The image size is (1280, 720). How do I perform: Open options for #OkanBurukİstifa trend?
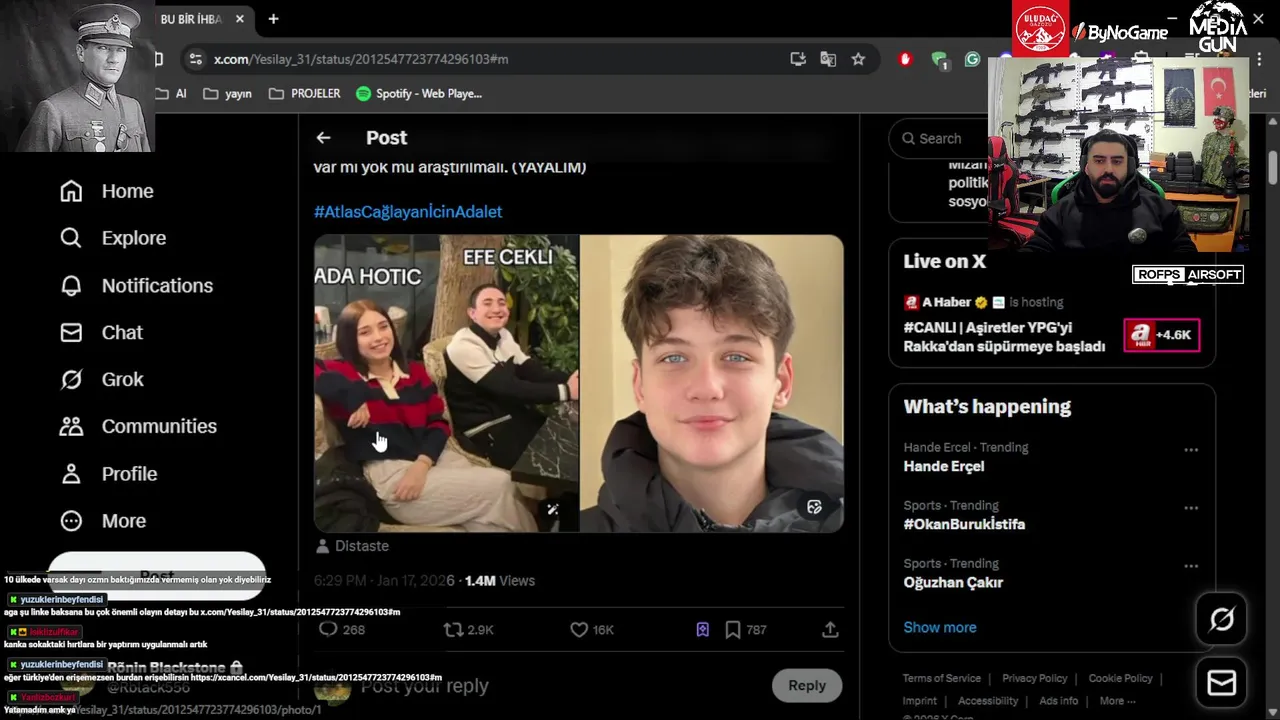pyautogui.click(x=1191, y=508)
